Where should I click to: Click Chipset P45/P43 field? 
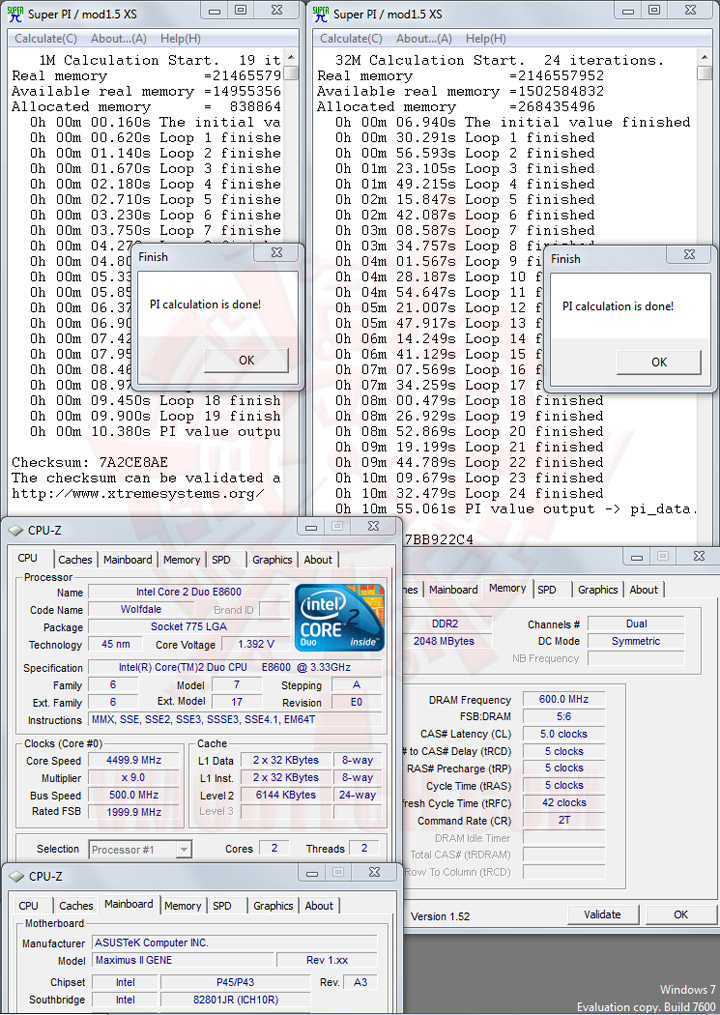click(235, 983)
